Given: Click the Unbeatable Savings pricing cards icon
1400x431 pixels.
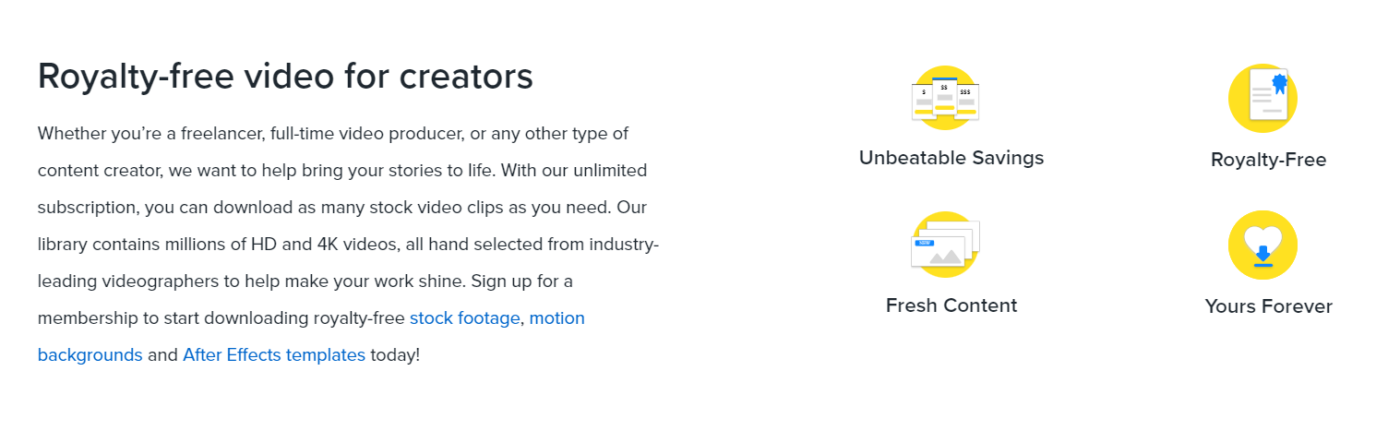Looking at the screenshot, I should [x=945, y=97].
